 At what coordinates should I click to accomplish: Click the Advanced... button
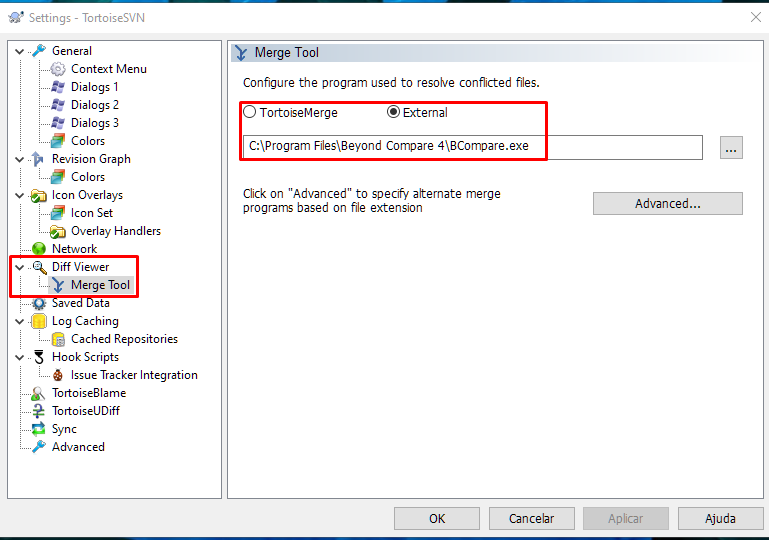coord(667,204)
